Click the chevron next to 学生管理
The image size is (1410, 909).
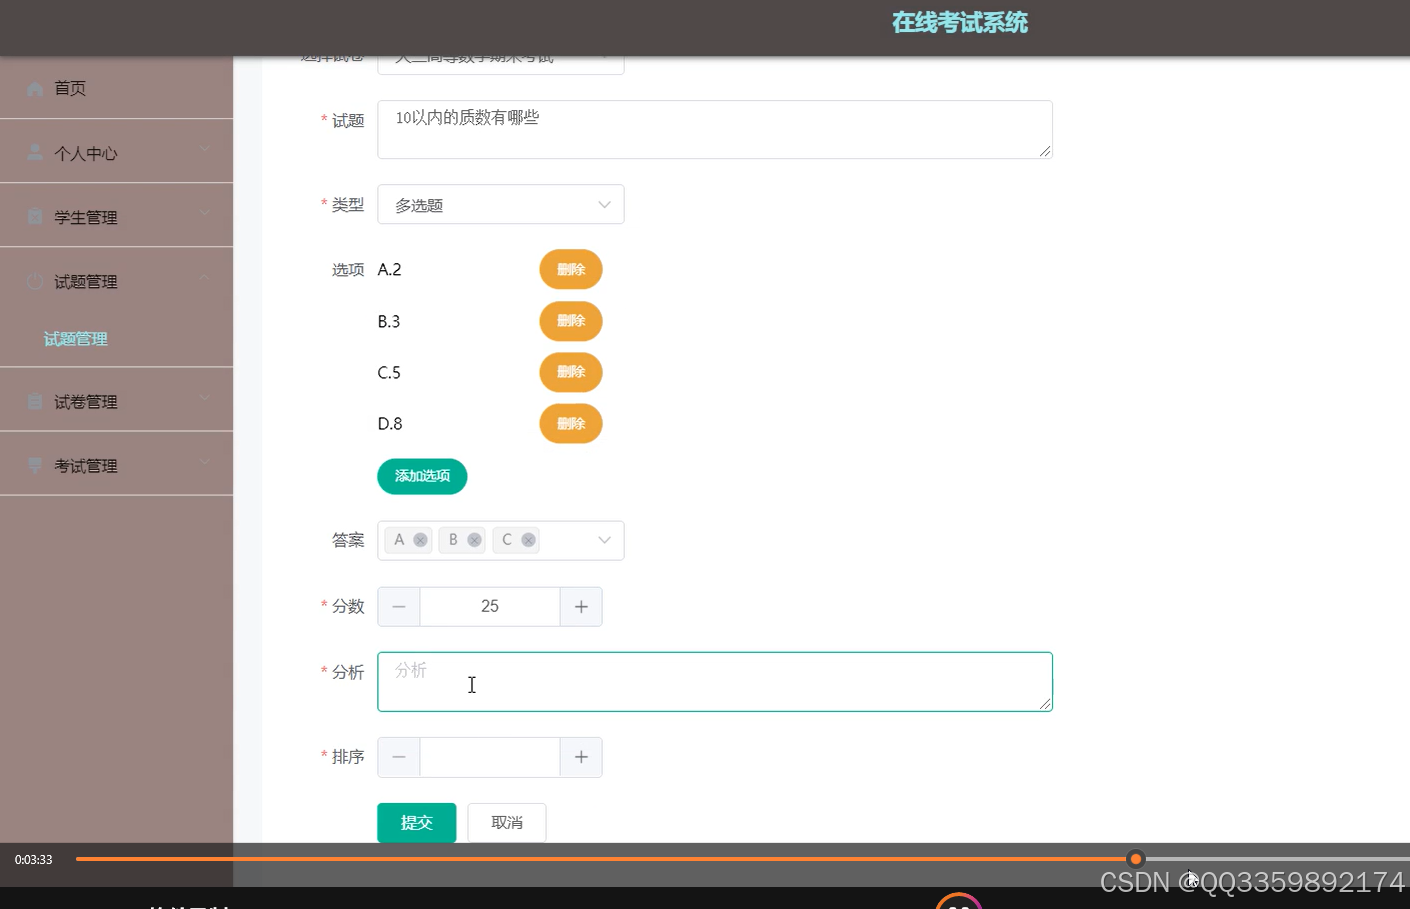click(205, 213)
